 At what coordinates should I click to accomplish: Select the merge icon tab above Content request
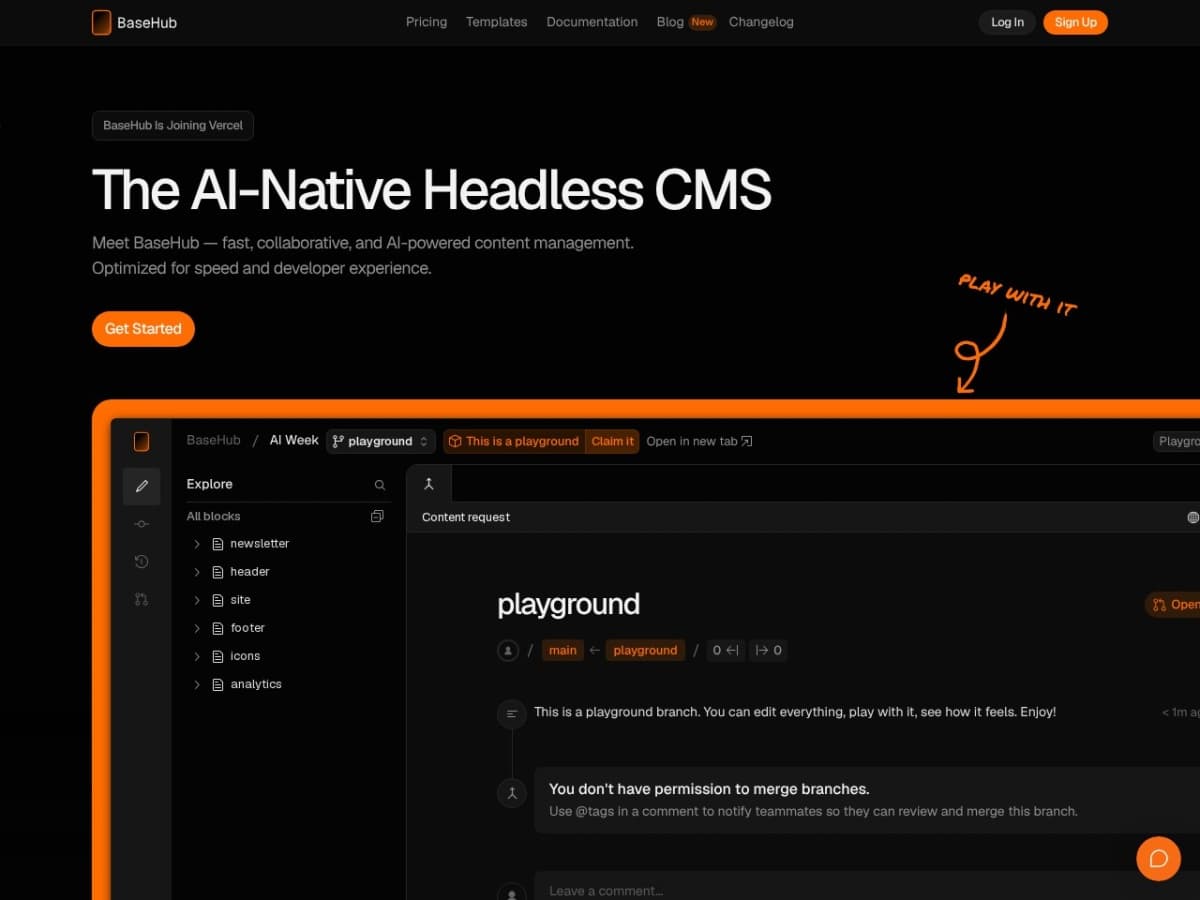coord(429,484)
